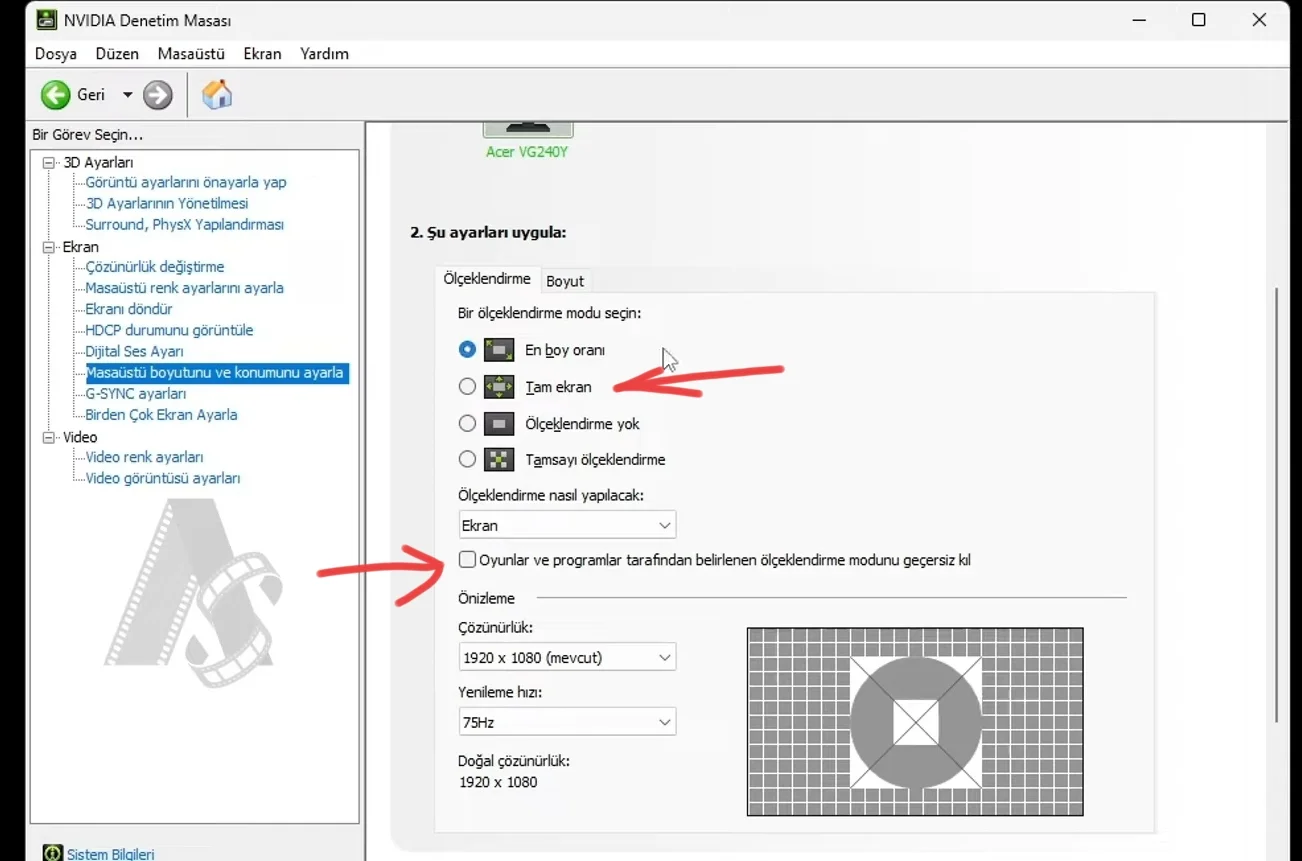This screenshot has width=1302, height=861.
Task: Open the Yenileme hızı 75Hz dropdown
Action: pos(566,722)
